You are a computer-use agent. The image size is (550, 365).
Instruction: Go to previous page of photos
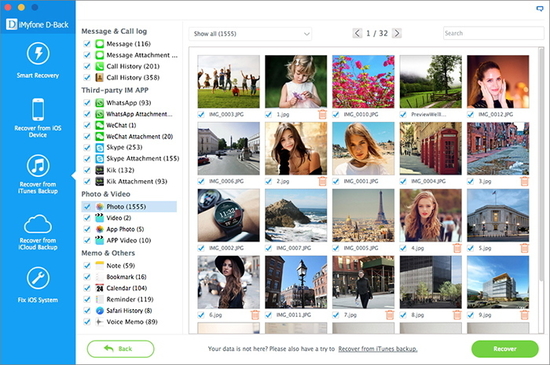coord(357,33)
